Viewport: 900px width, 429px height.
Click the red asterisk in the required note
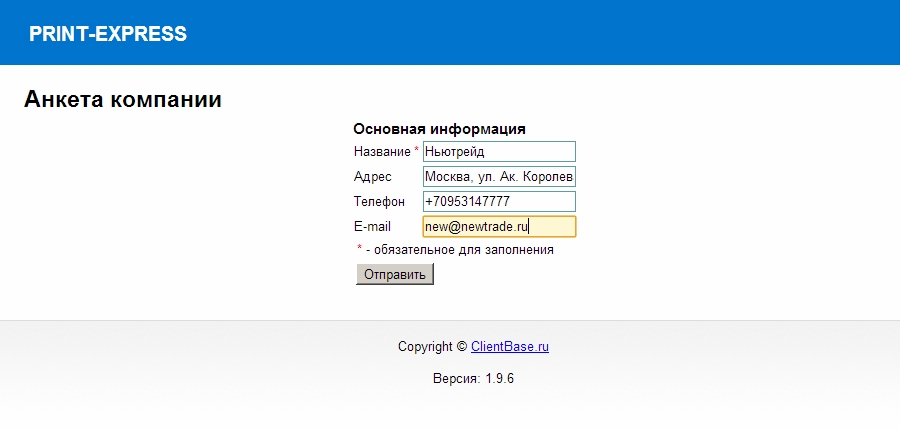[x=360, y=249]
